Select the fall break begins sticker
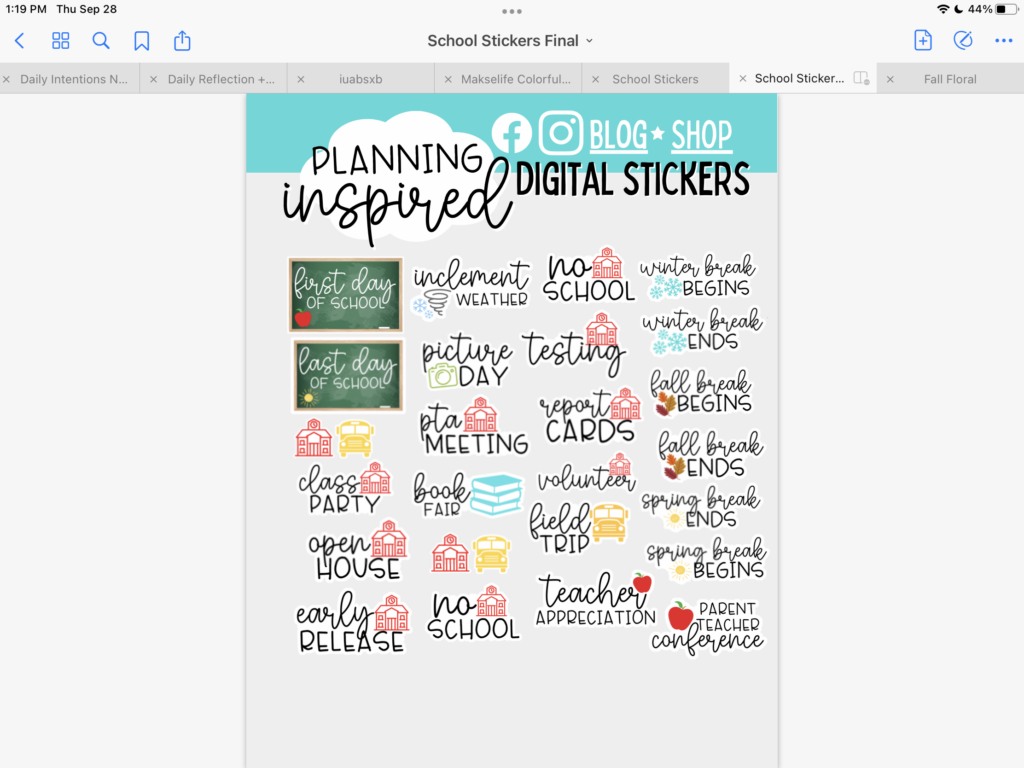 701,391
